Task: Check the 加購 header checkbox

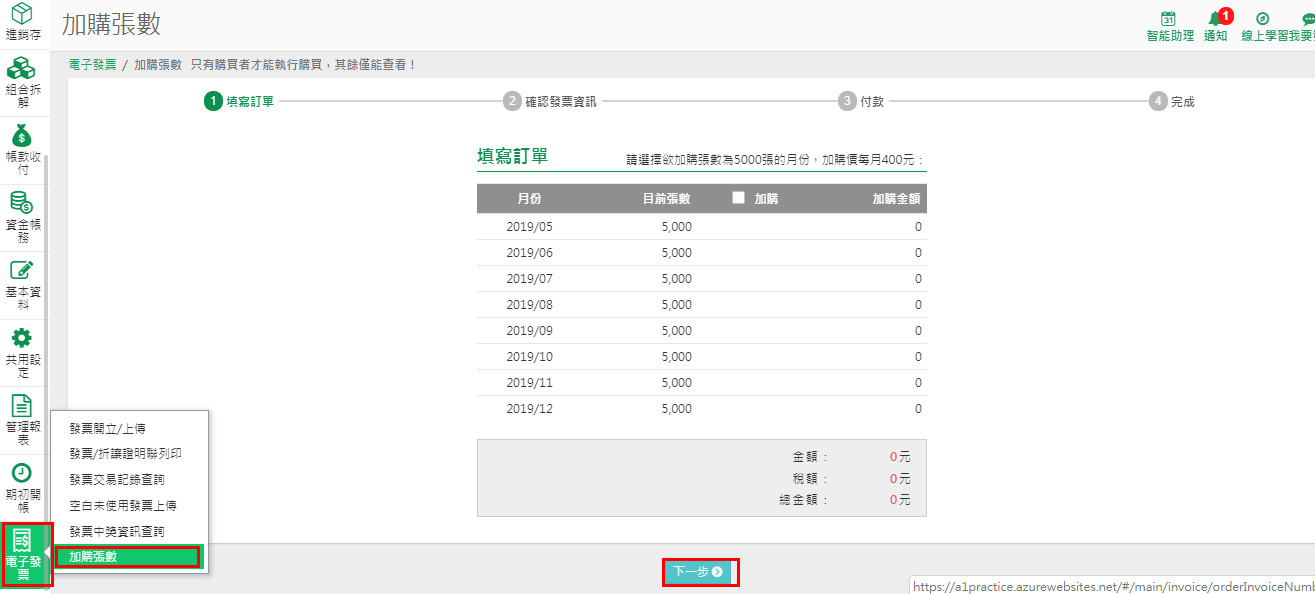Action: [x=739, y=198]
